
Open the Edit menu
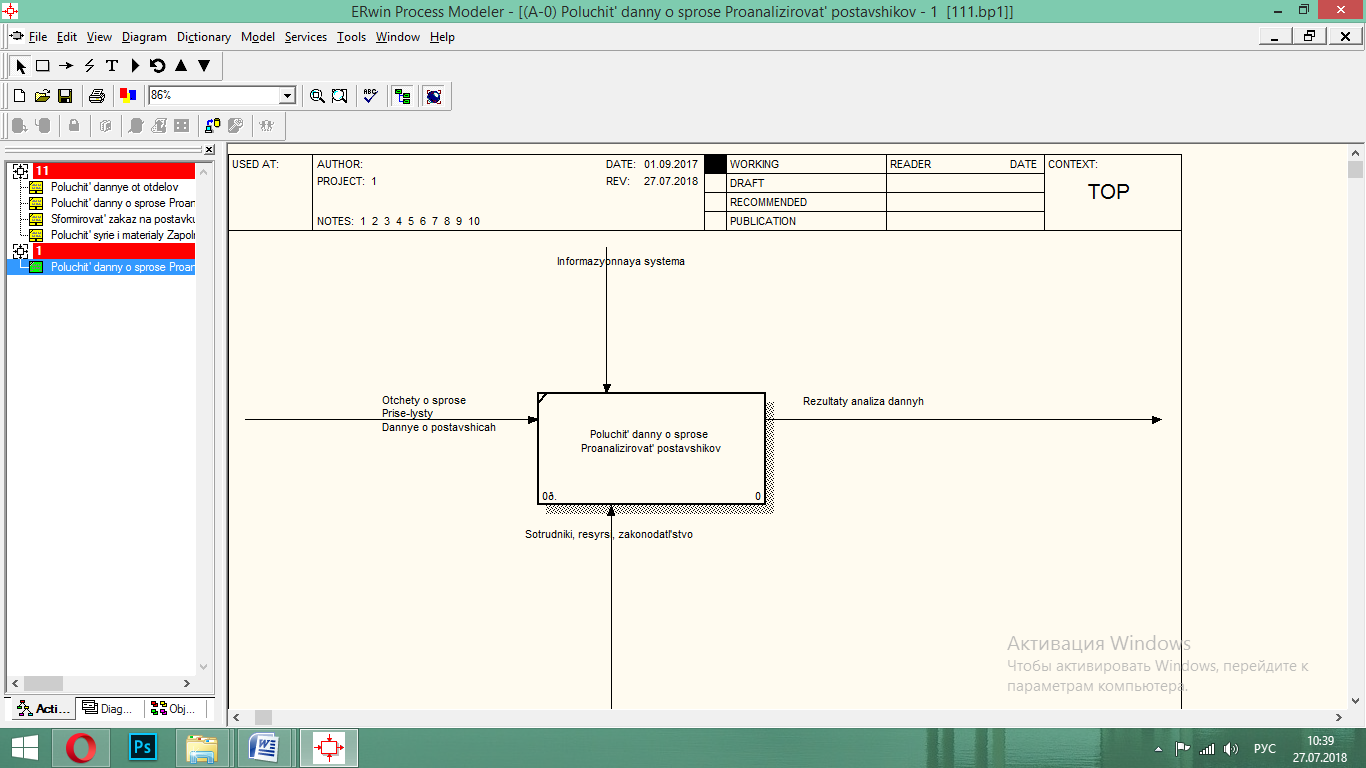pos(67,37)
